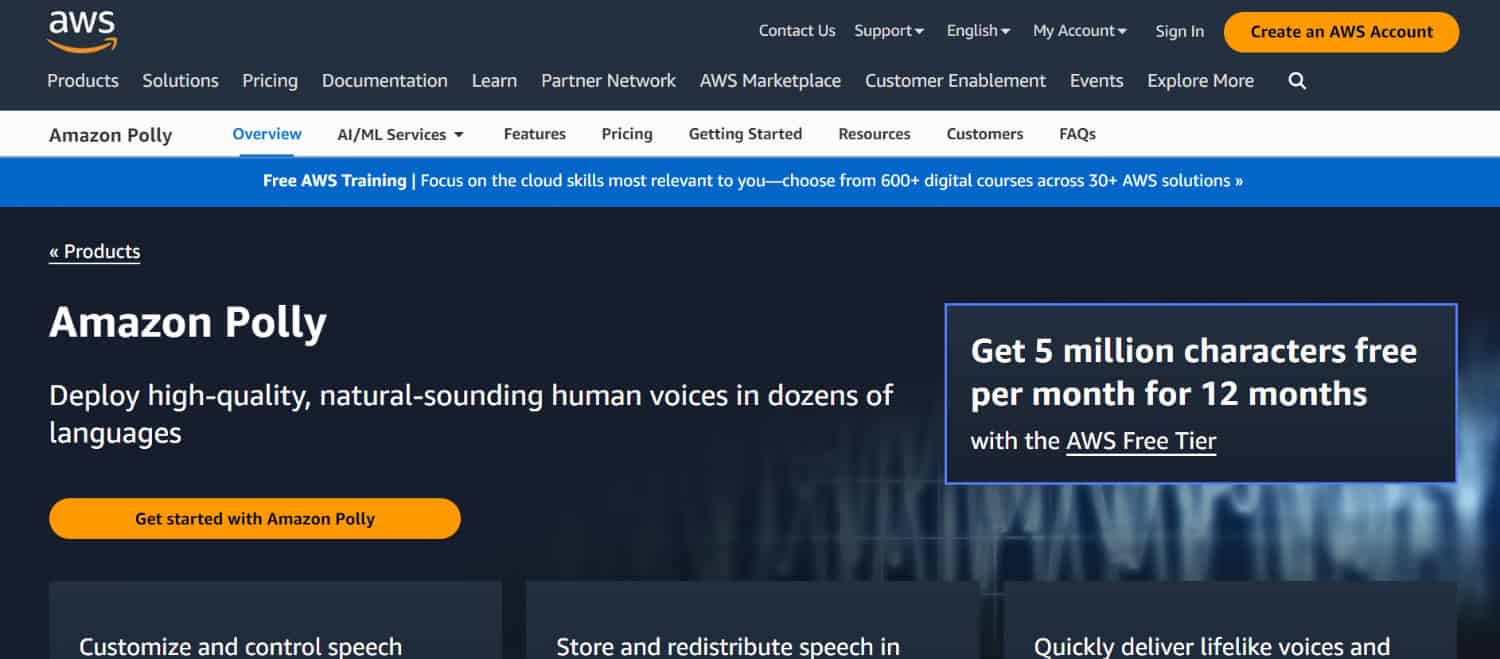Click Create an AWS Account button

(x=1341, y=32)
